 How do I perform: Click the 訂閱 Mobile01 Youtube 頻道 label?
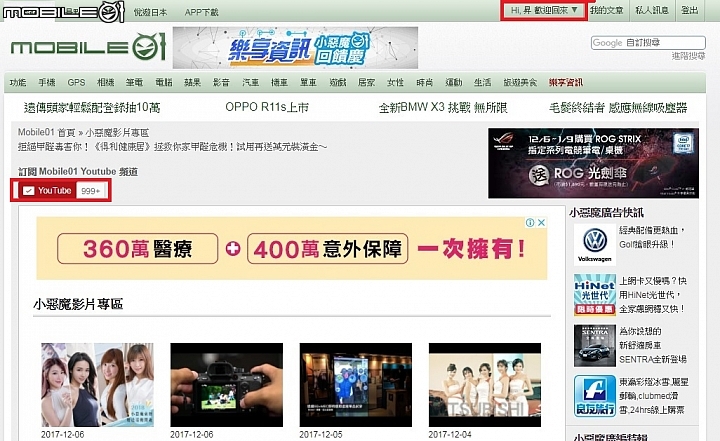(x=78, y=172)
